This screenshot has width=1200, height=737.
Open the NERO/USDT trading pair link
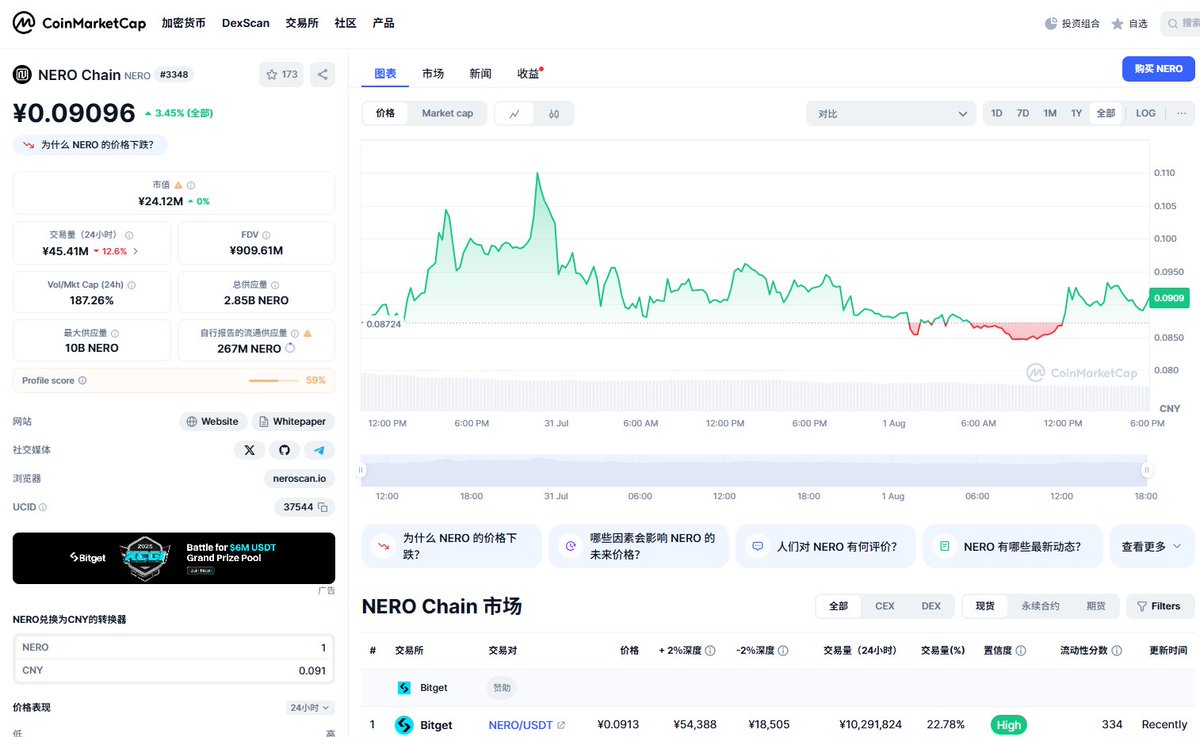(x=521, y=725)
